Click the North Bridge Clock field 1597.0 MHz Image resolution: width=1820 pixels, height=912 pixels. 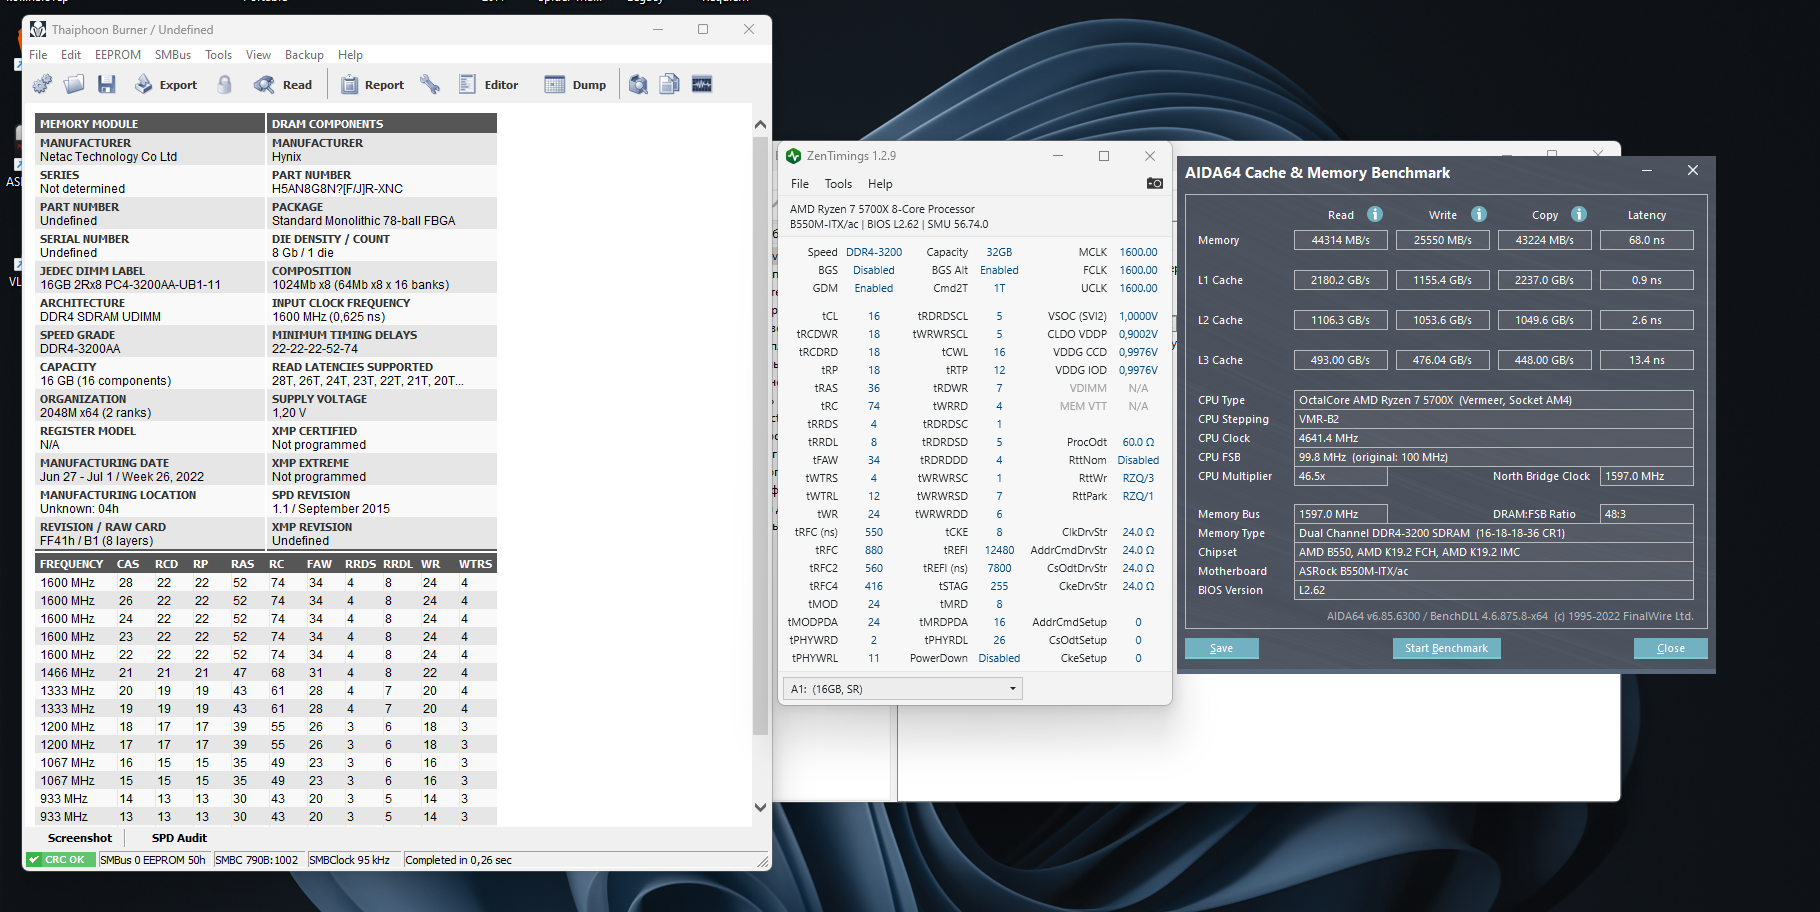click(1647, 476)
